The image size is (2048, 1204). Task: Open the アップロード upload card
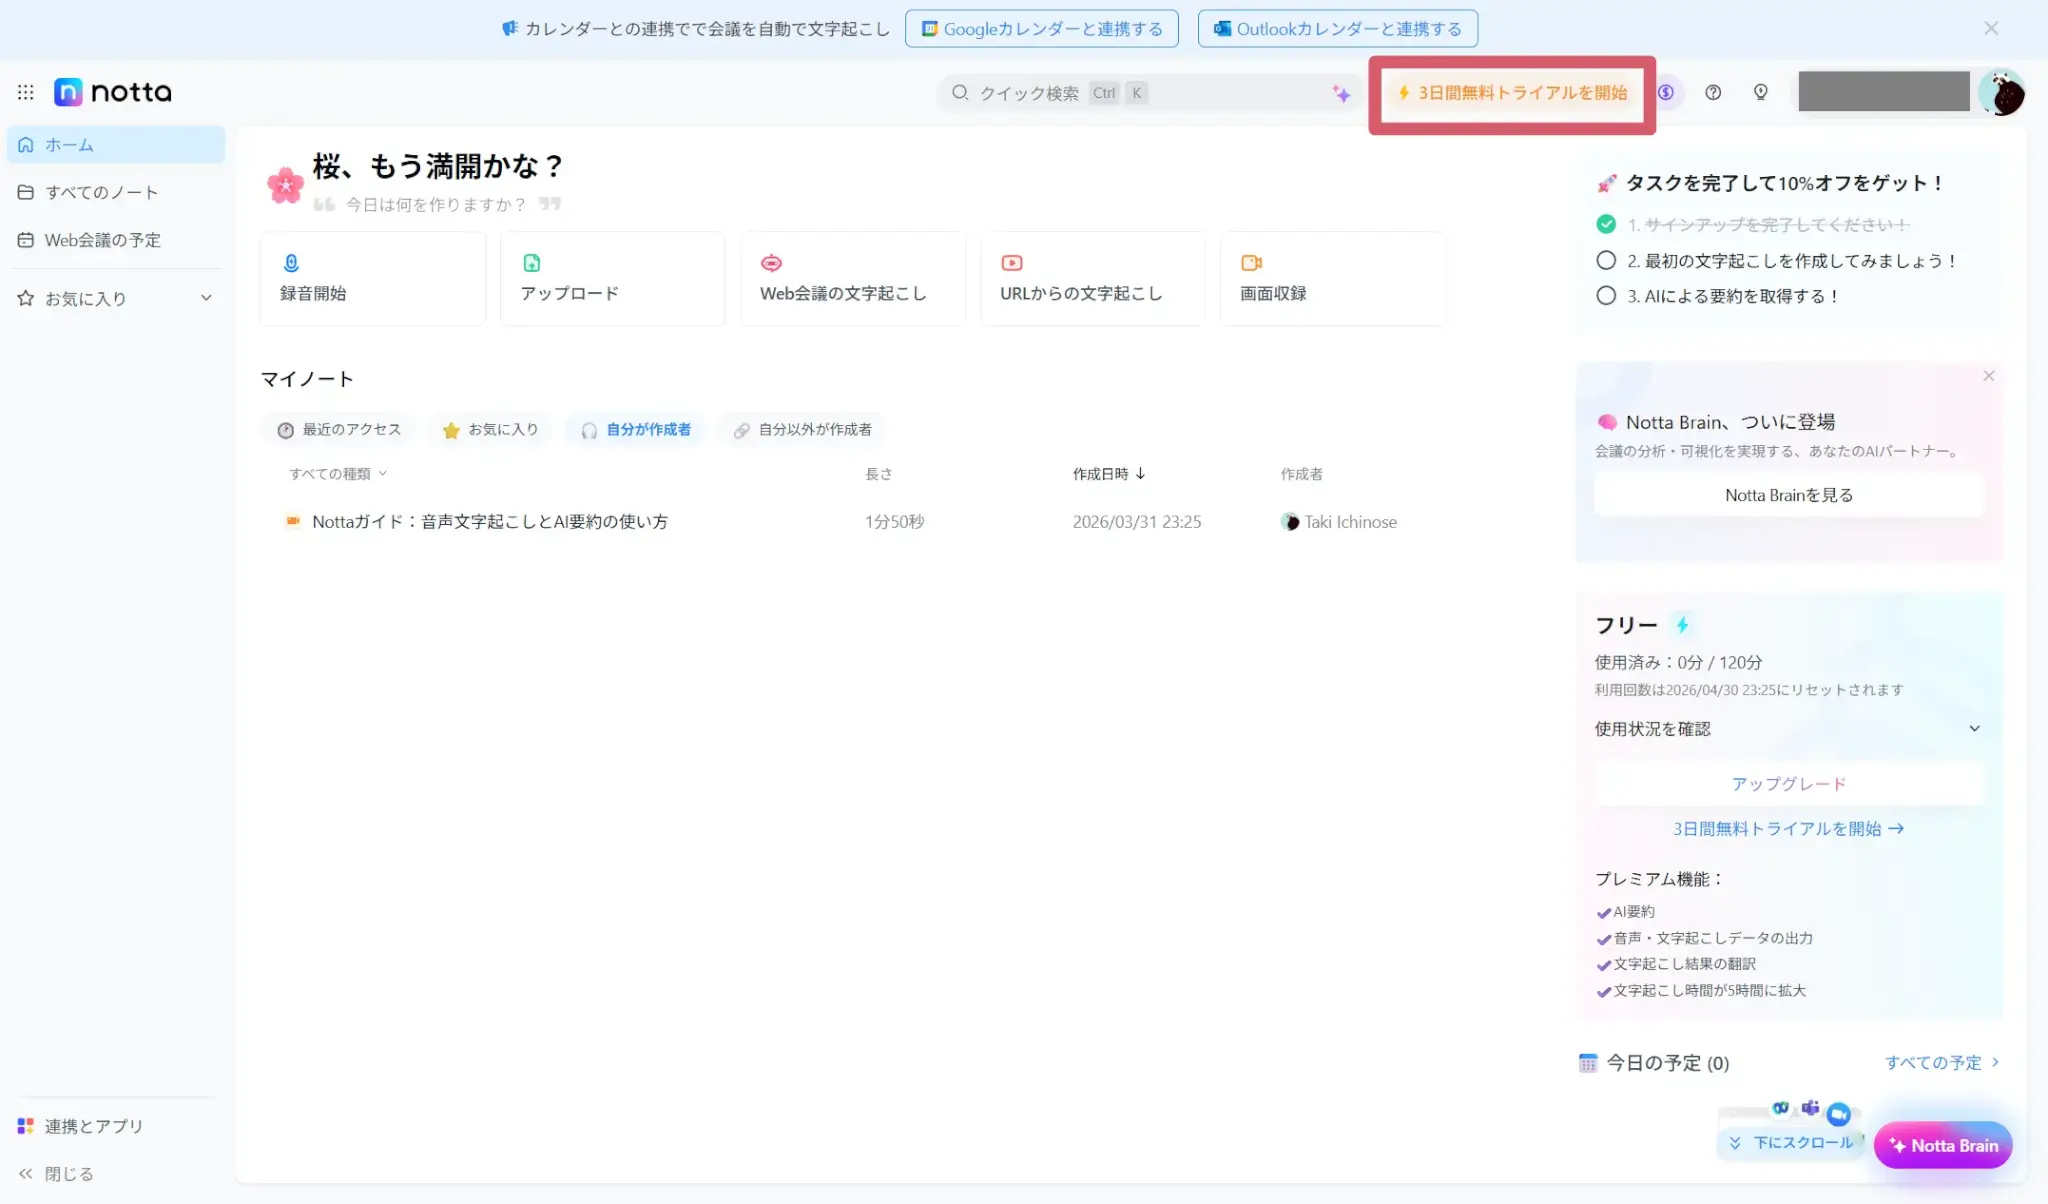pyautogui.click(x=612, y=278)
